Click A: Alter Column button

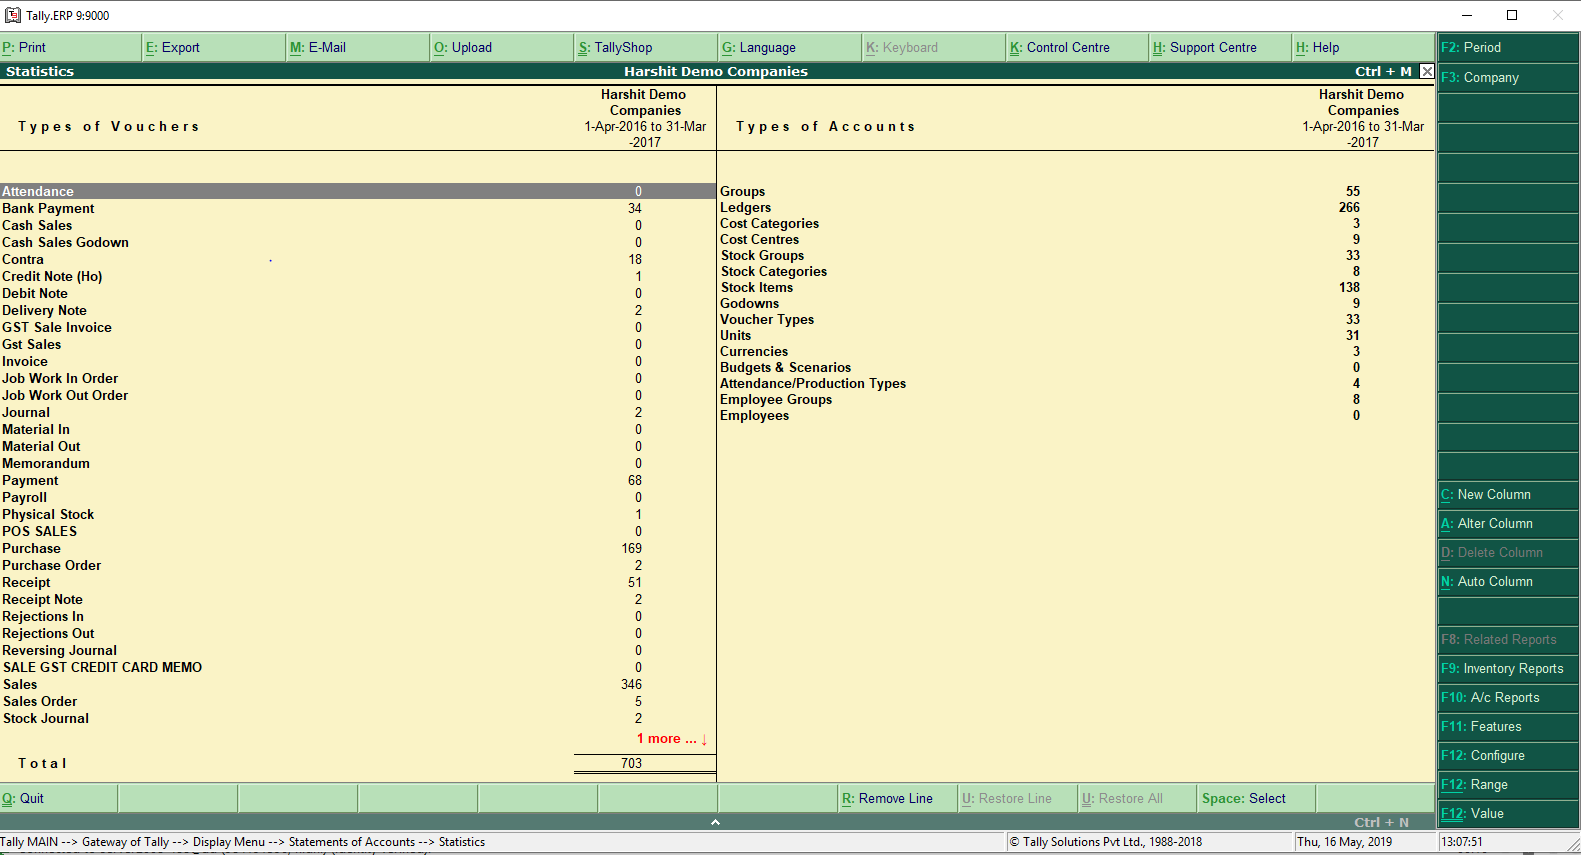1508,523
